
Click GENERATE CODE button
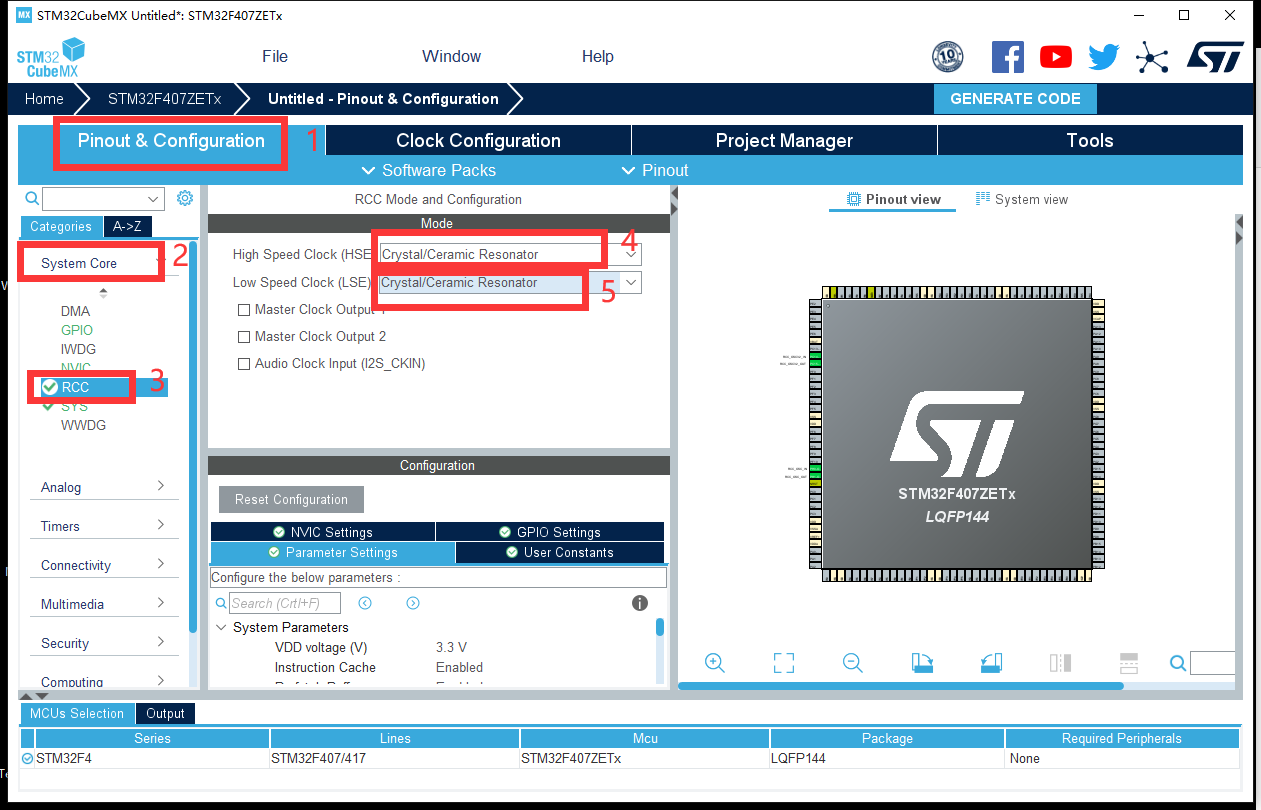click(1015, 99)
